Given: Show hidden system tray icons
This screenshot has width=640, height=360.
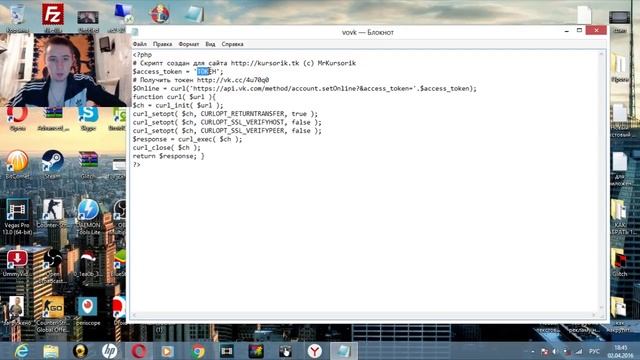Looking at the screenshot, I should point(533,351).
